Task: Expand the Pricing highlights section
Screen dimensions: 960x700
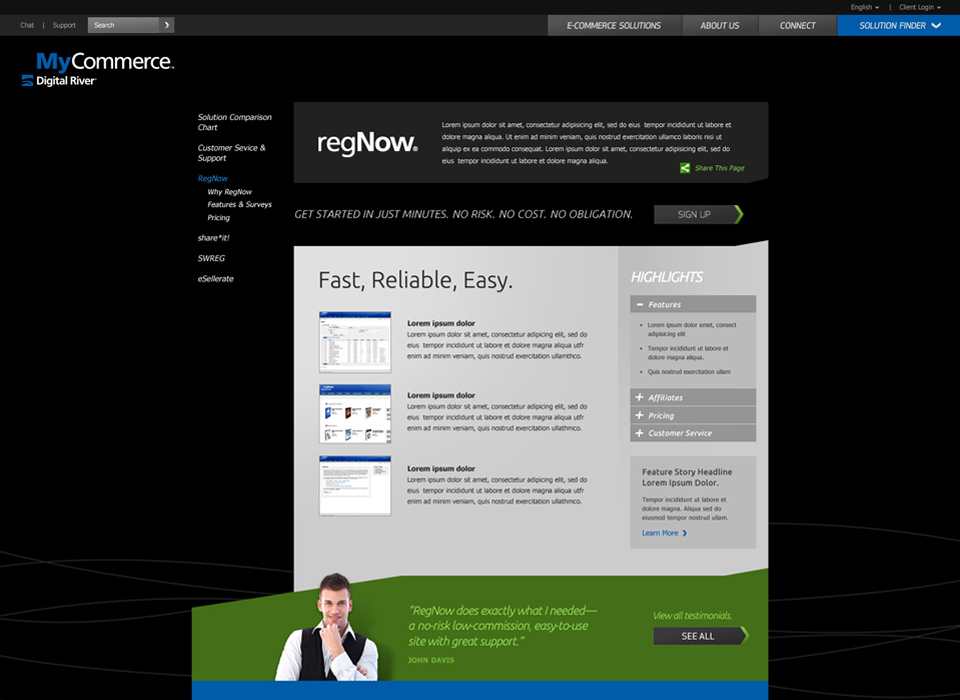Action: point(693,415)
